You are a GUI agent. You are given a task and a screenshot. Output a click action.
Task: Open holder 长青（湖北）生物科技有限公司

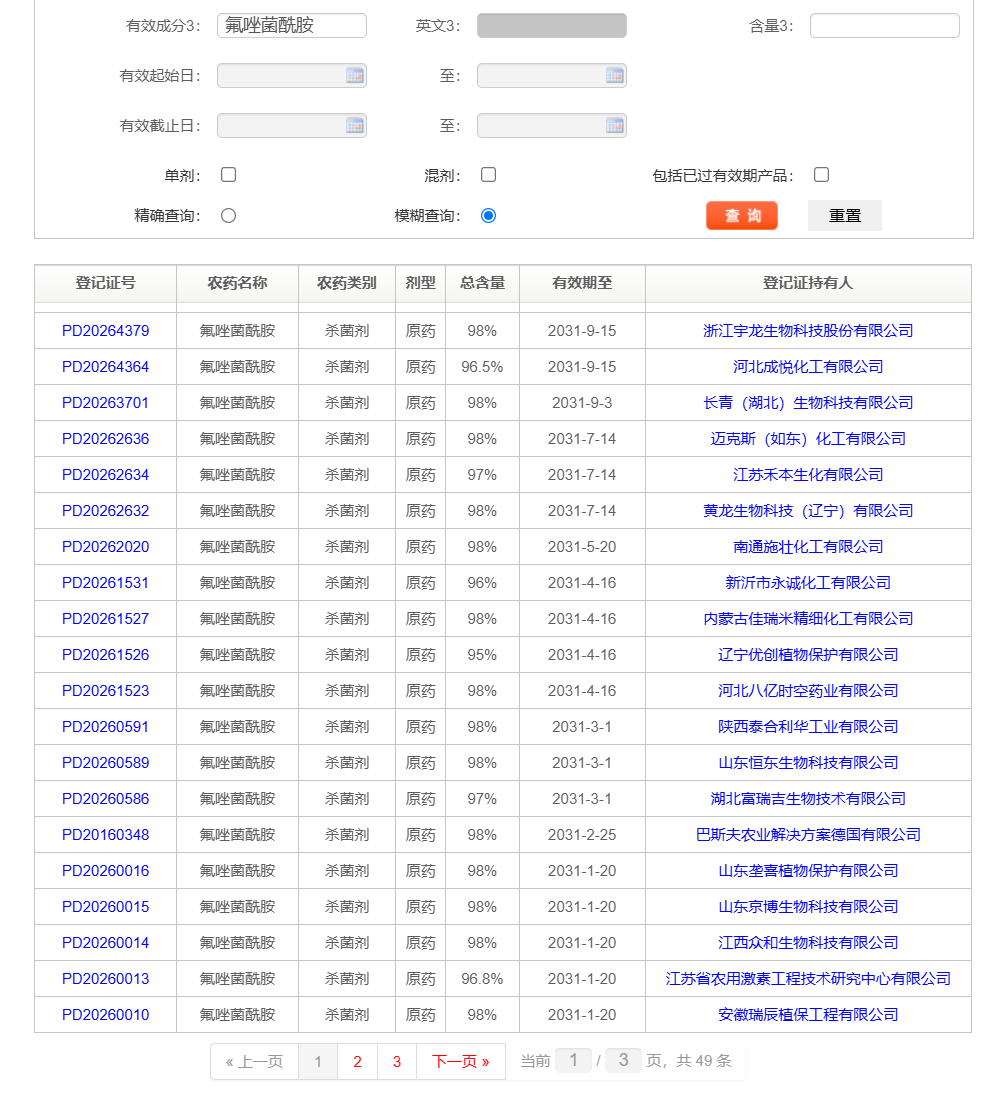tap(808, 403)
